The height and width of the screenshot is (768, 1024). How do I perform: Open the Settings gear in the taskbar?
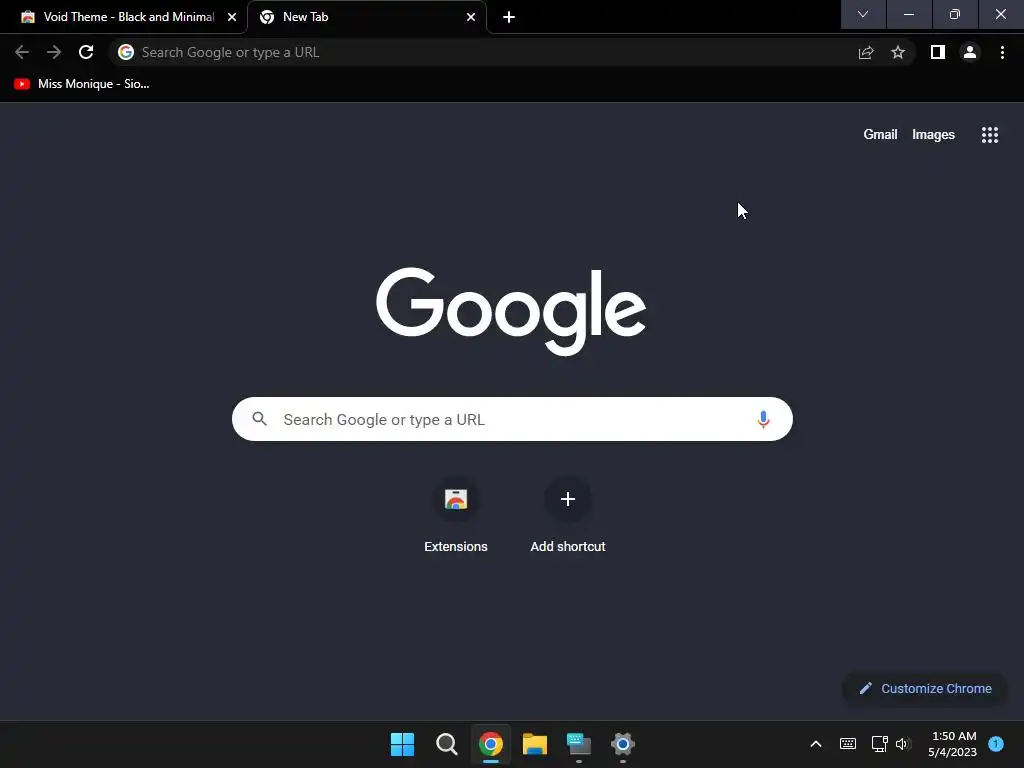click(x=623, y=744)
